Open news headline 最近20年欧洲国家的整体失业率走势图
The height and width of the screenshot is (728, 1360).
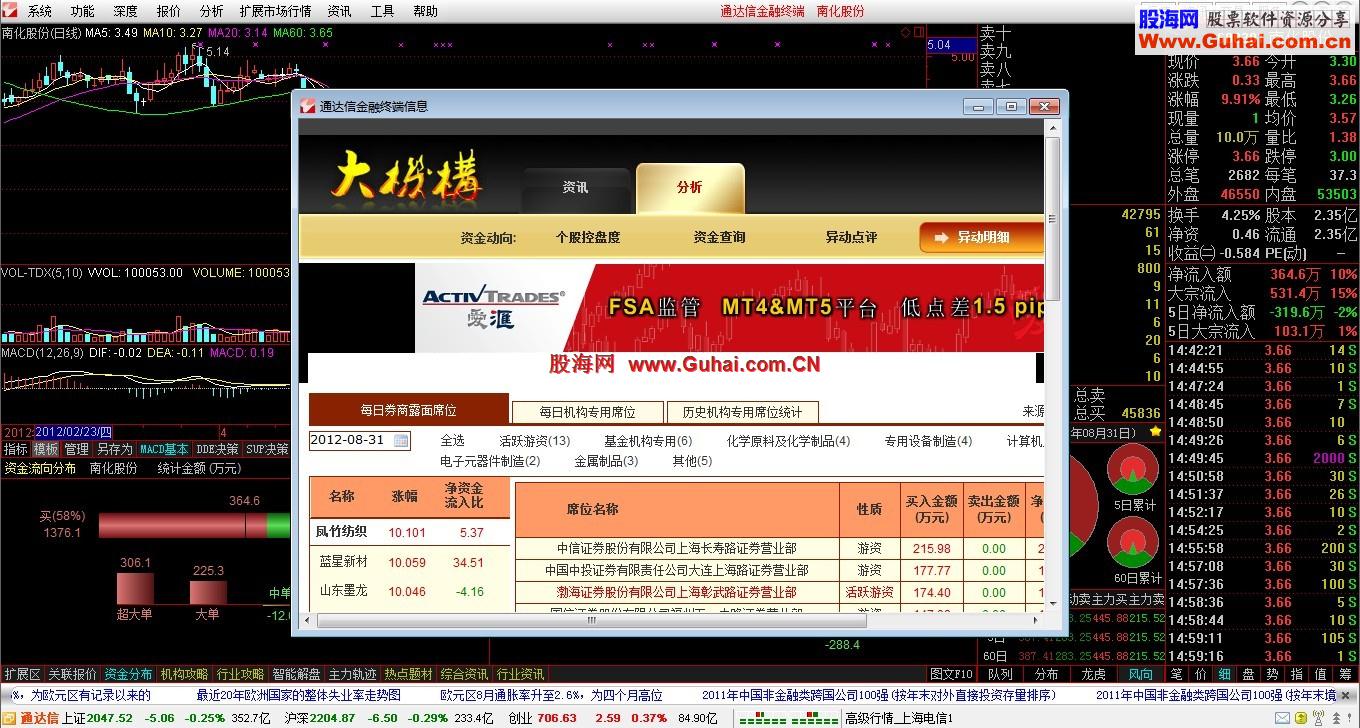pyautogui.click(x=298, y=694)
